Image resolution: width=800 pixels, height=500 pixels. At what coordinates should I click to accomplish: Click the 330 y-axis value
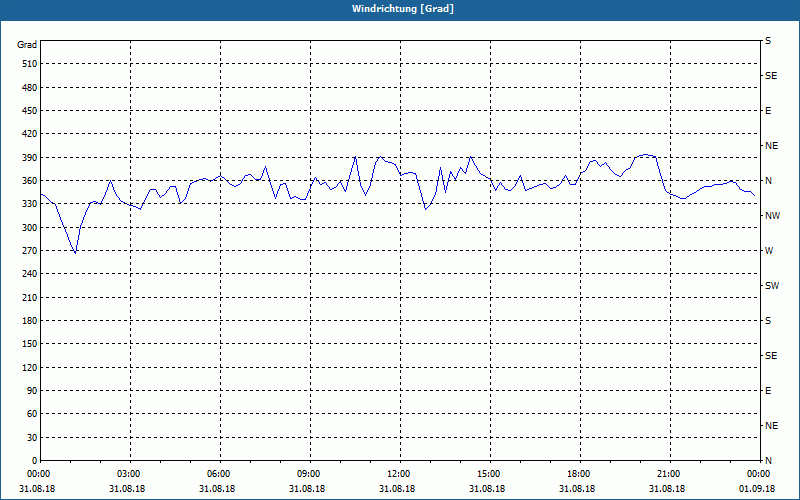(30, 204)
